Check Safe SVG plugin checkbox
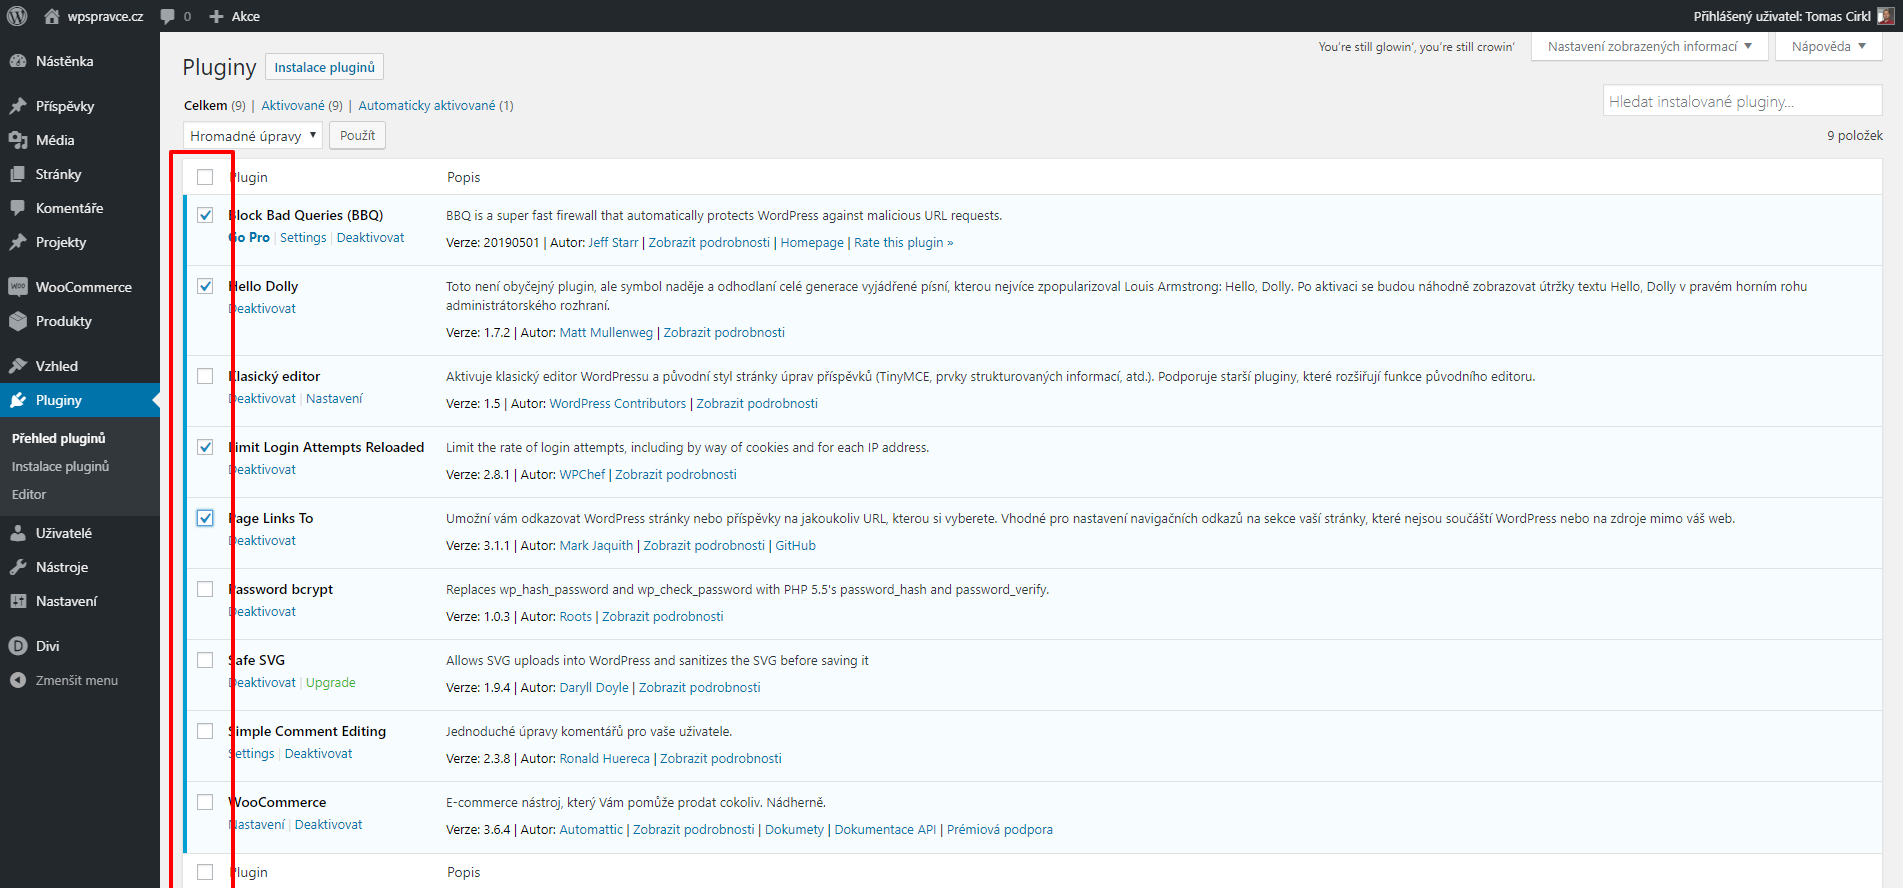The image size is (1903, 888). point(205,660)
